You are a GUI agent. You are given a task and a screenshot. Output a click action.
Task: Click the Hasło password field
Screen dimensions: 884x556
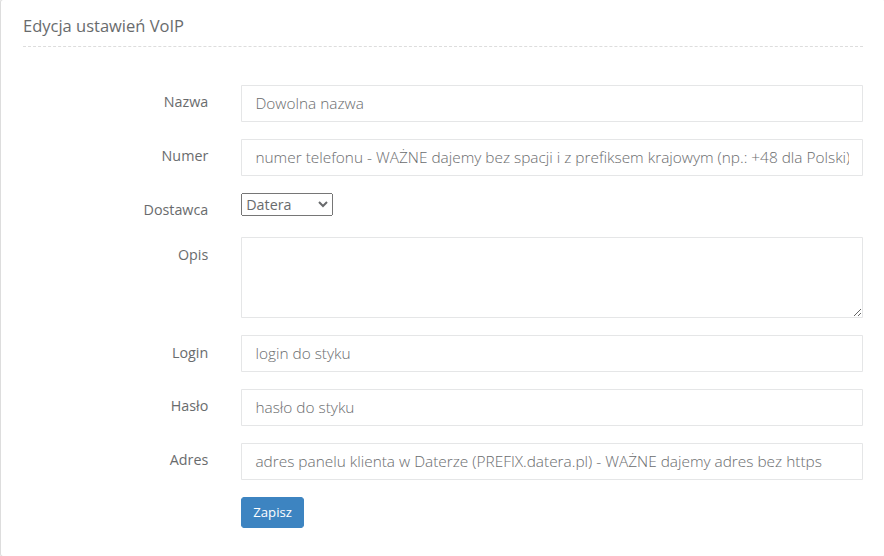point(551,407)
